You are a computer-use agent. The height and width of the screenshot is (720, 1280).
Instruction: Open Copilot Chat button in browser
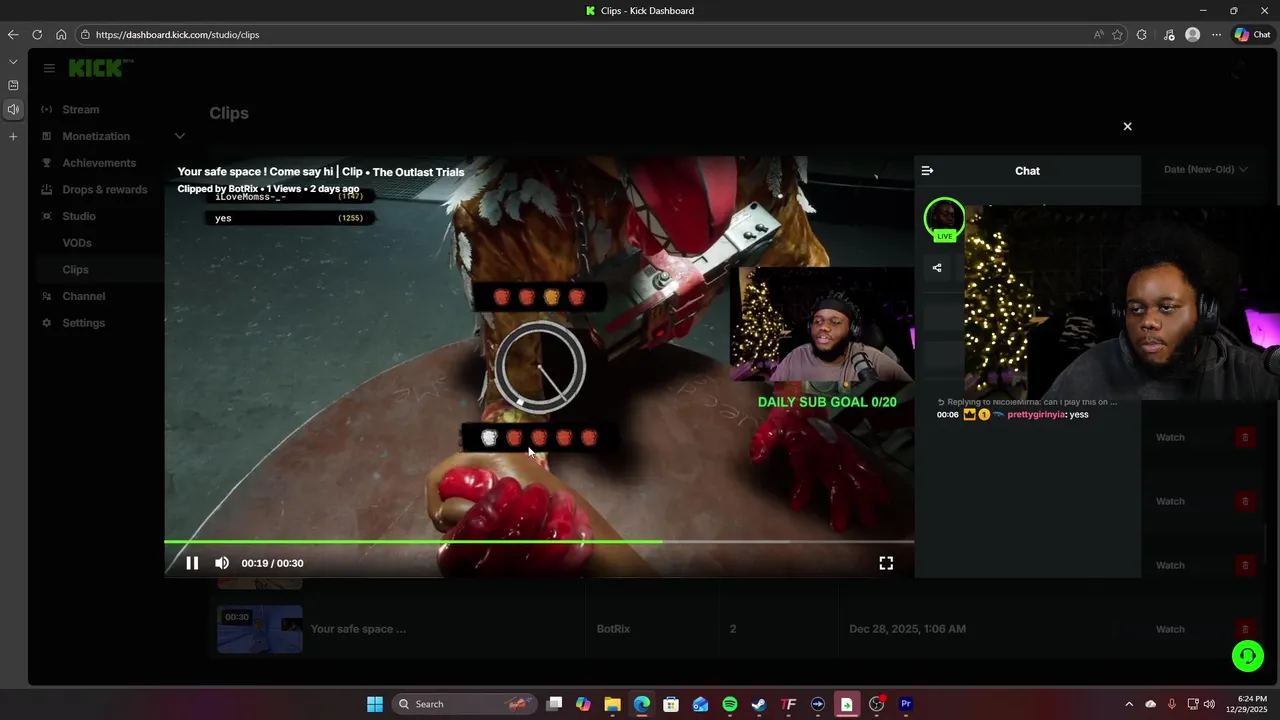click(x=1253, y=34)
